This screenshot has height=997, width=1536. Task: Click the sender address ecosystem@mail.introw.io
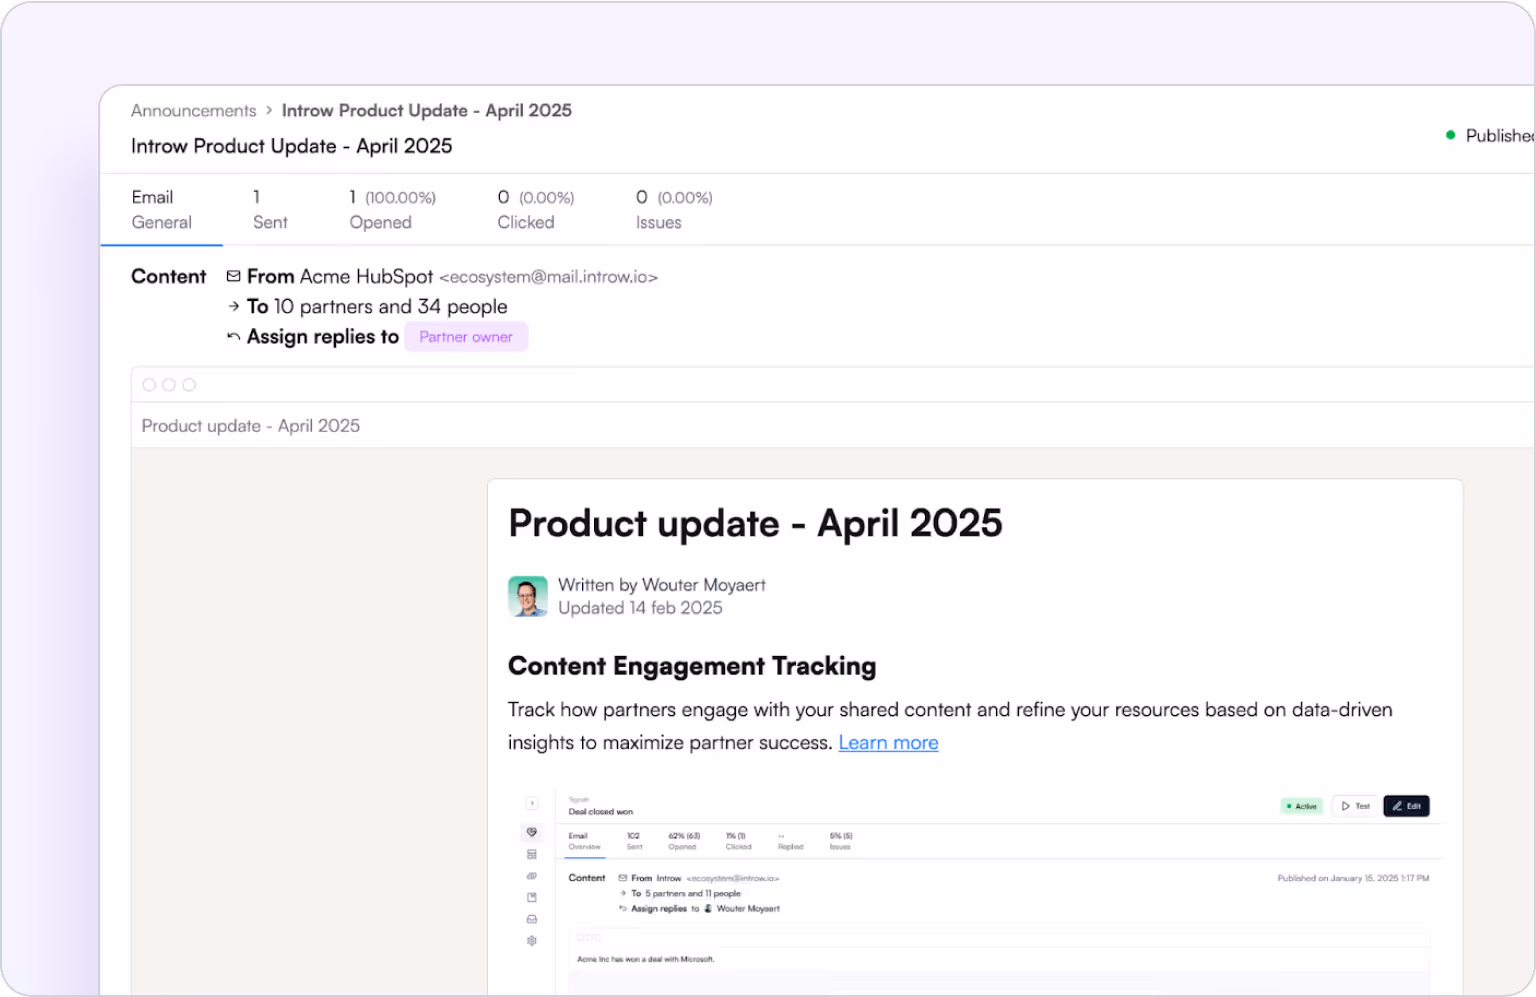(x=548, y=277)
